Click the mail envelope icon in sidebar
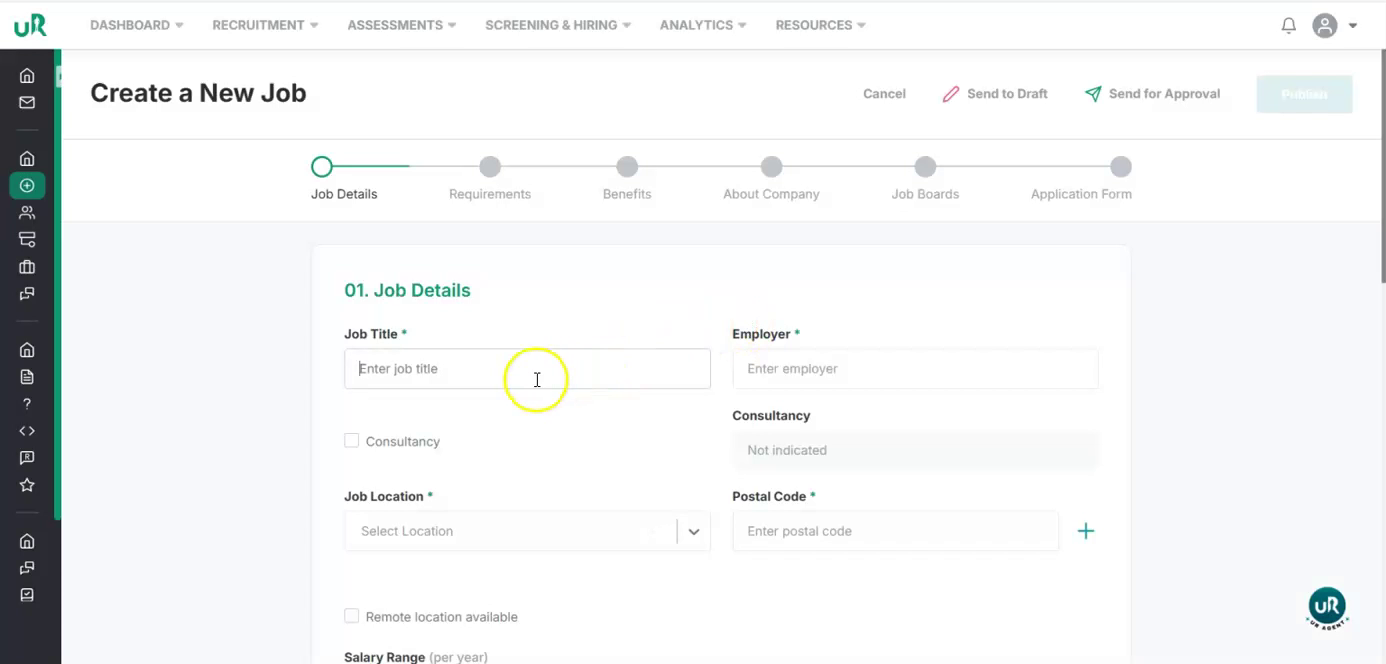The image size is (1386, 664). coord(27,102)
